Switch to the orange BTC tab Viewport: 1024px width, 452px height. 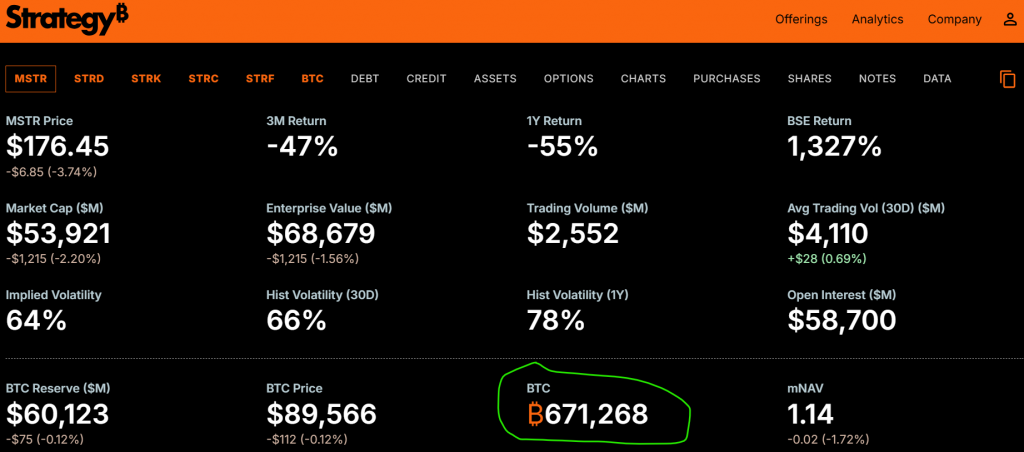click(x=313, y=78)
